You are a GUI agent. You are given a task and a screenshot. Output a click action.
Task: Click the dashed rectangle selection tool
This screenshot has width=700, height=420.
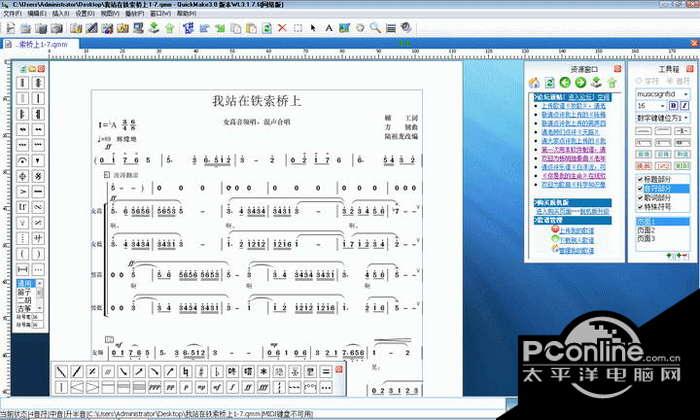coord(298,28)
